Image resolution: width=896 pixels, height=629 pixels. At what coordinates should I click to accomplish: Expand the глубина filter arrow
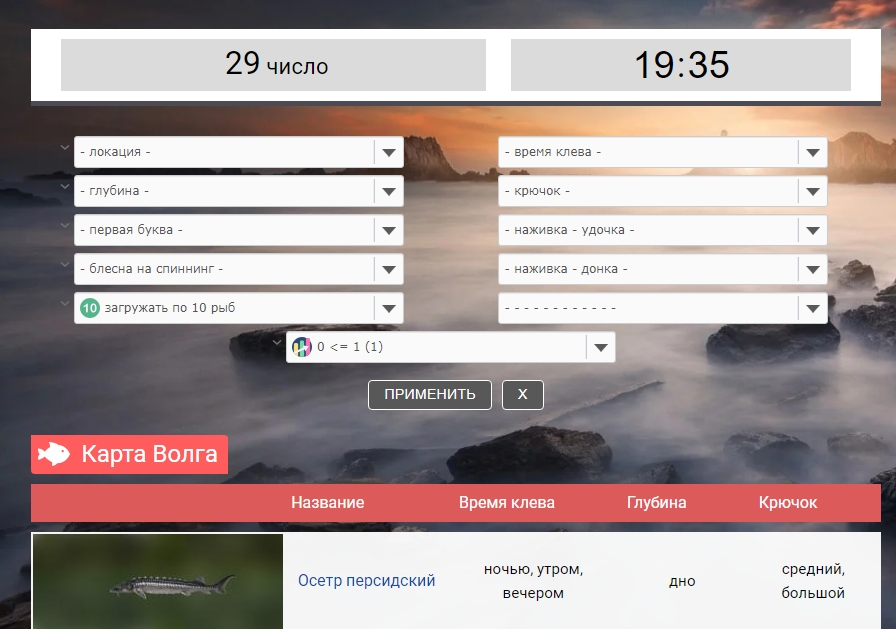pyautogui.click(x=388, y=191)
